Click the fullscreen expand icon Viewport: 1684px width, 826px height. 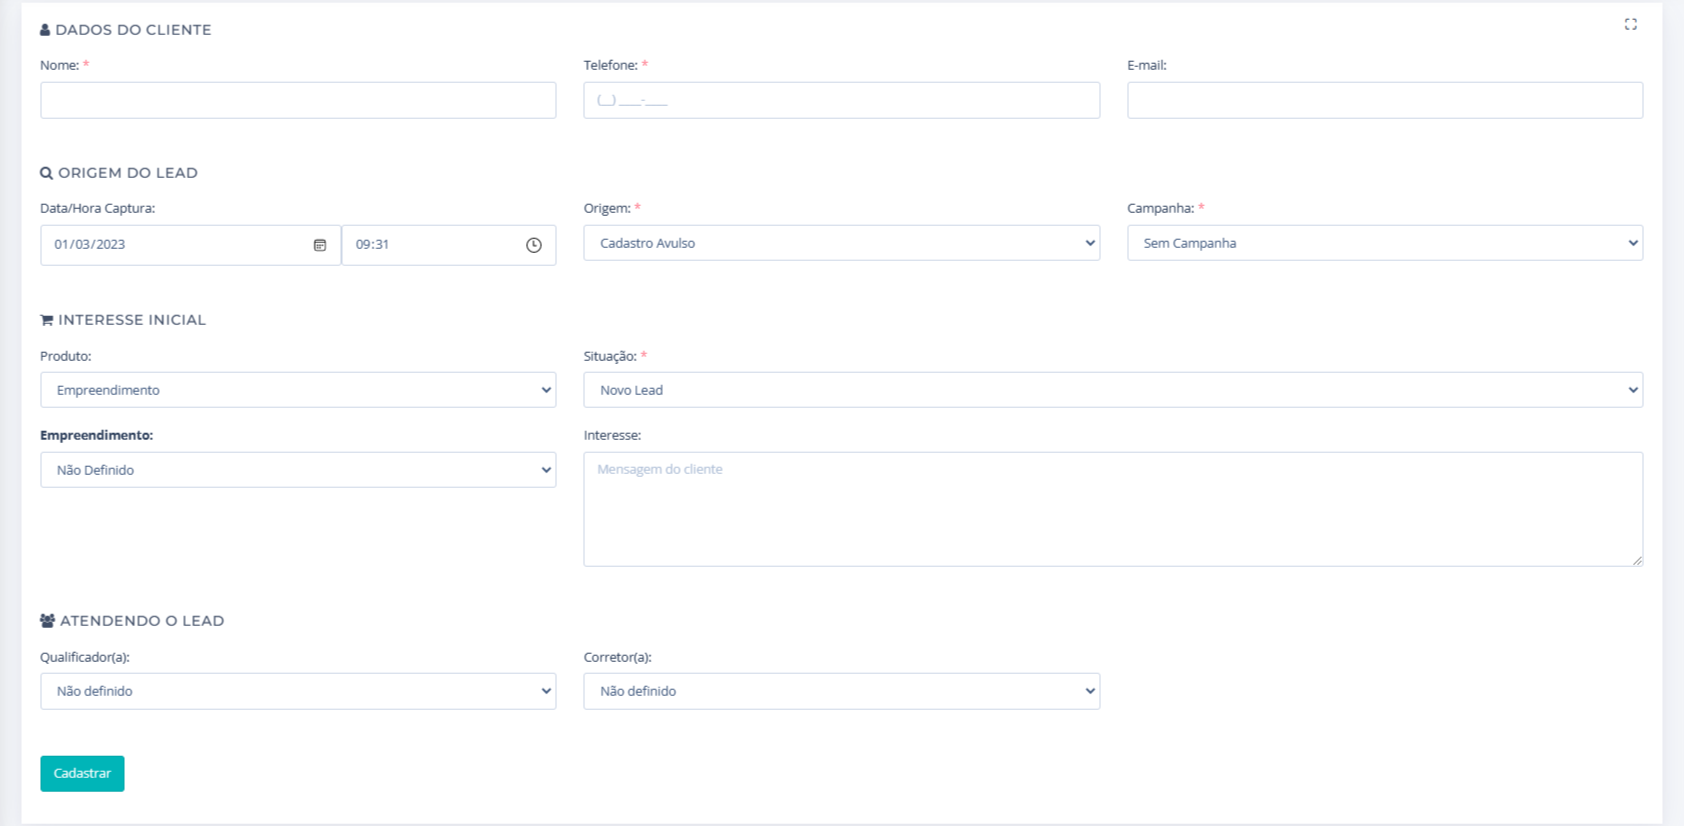(x=1630, y=24)
